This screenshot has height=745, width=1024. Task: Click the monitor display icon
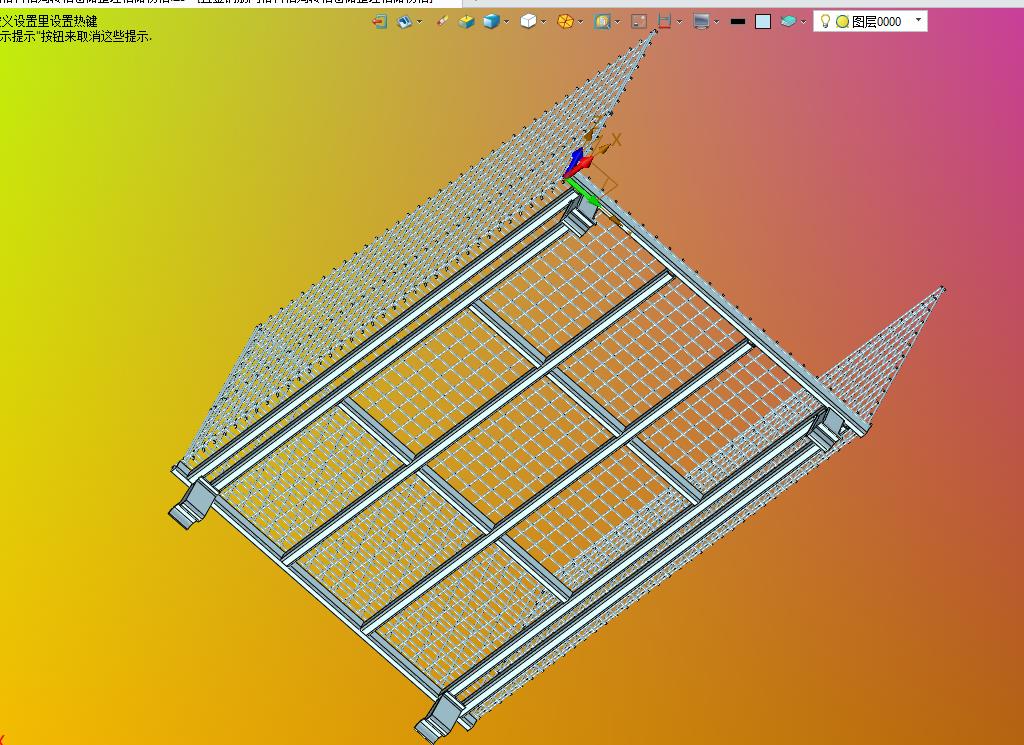(x=701, y=22)
